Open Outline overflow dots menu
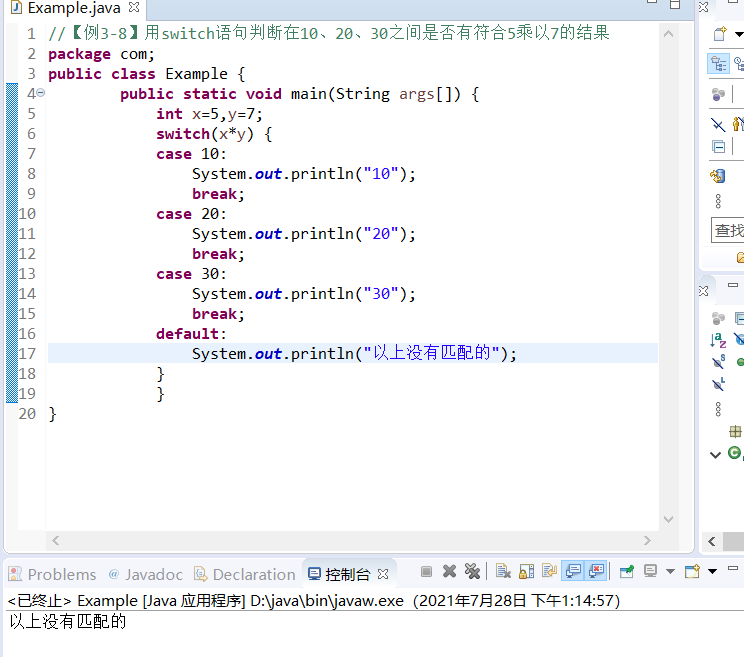The image size is (744, 657). [718, 409]
